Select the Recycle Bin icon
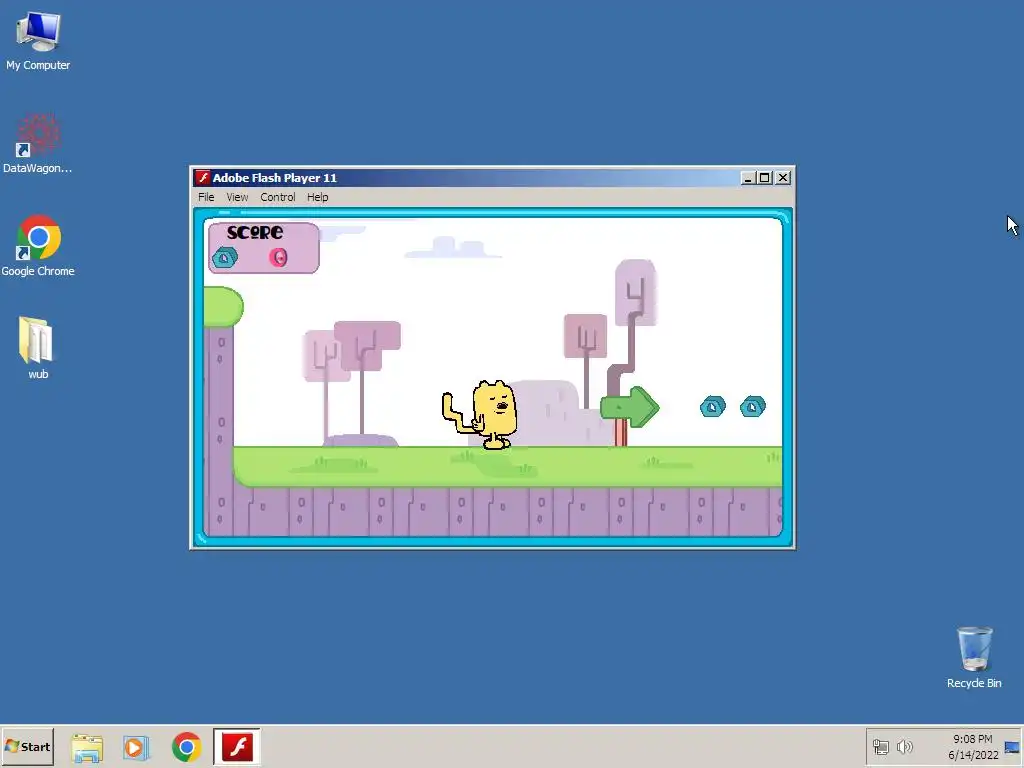1024x768 pixels. [x=974, y=657]
